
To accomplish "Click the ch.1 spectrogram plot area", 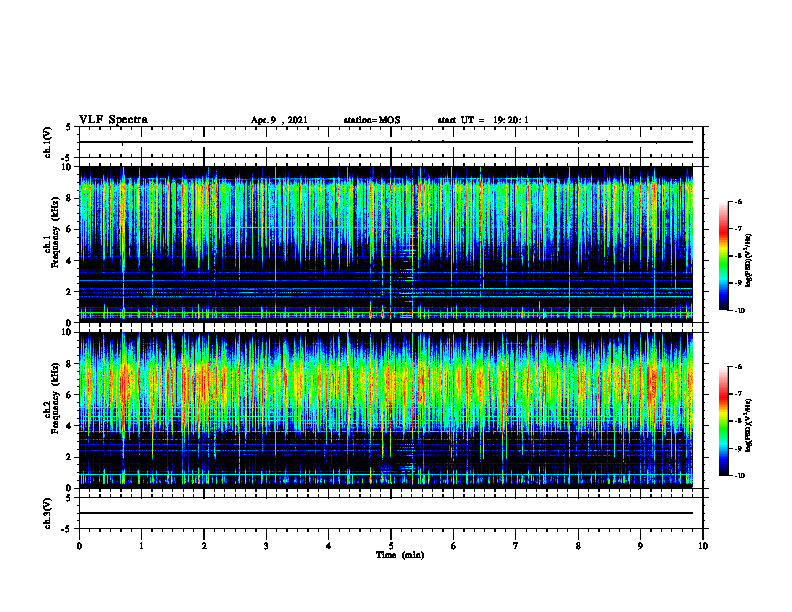I will [386, 244].
